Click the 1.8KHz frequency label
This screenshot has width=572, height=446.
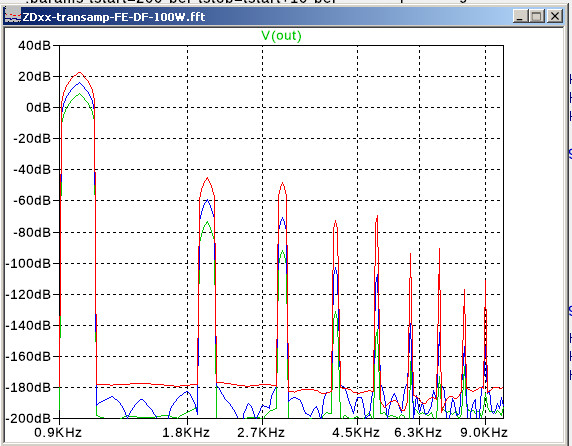pos(186,433)
